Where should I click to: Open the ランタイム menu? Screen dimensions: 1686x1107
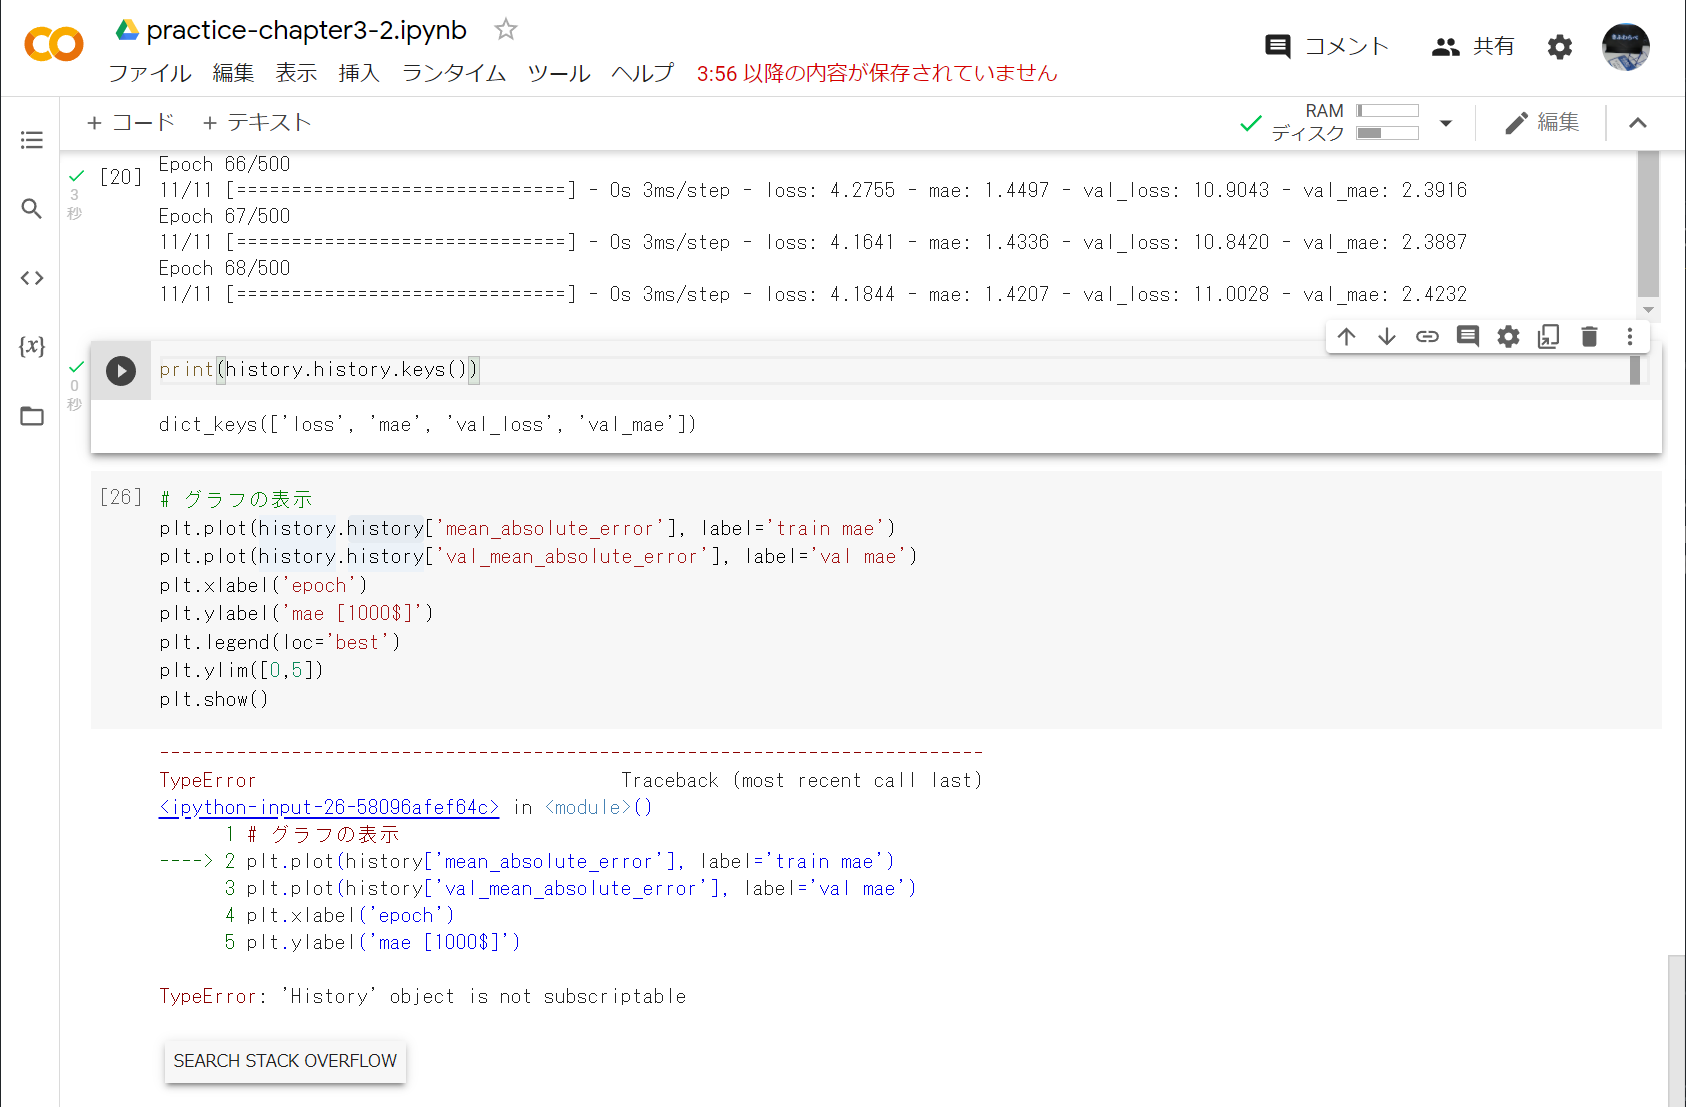[x=454, y=73]
